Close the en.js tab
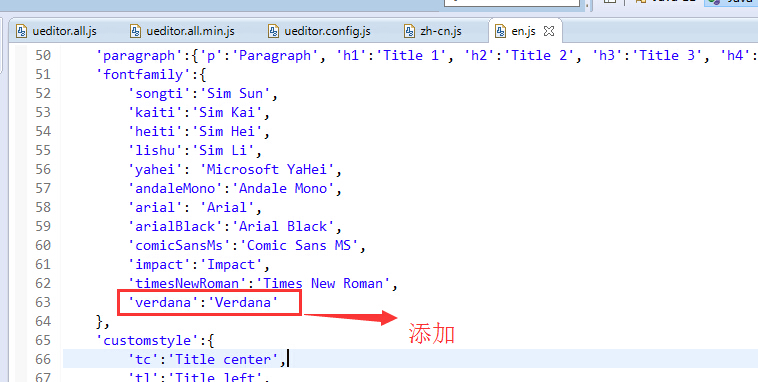 click(x=549, y=31)
